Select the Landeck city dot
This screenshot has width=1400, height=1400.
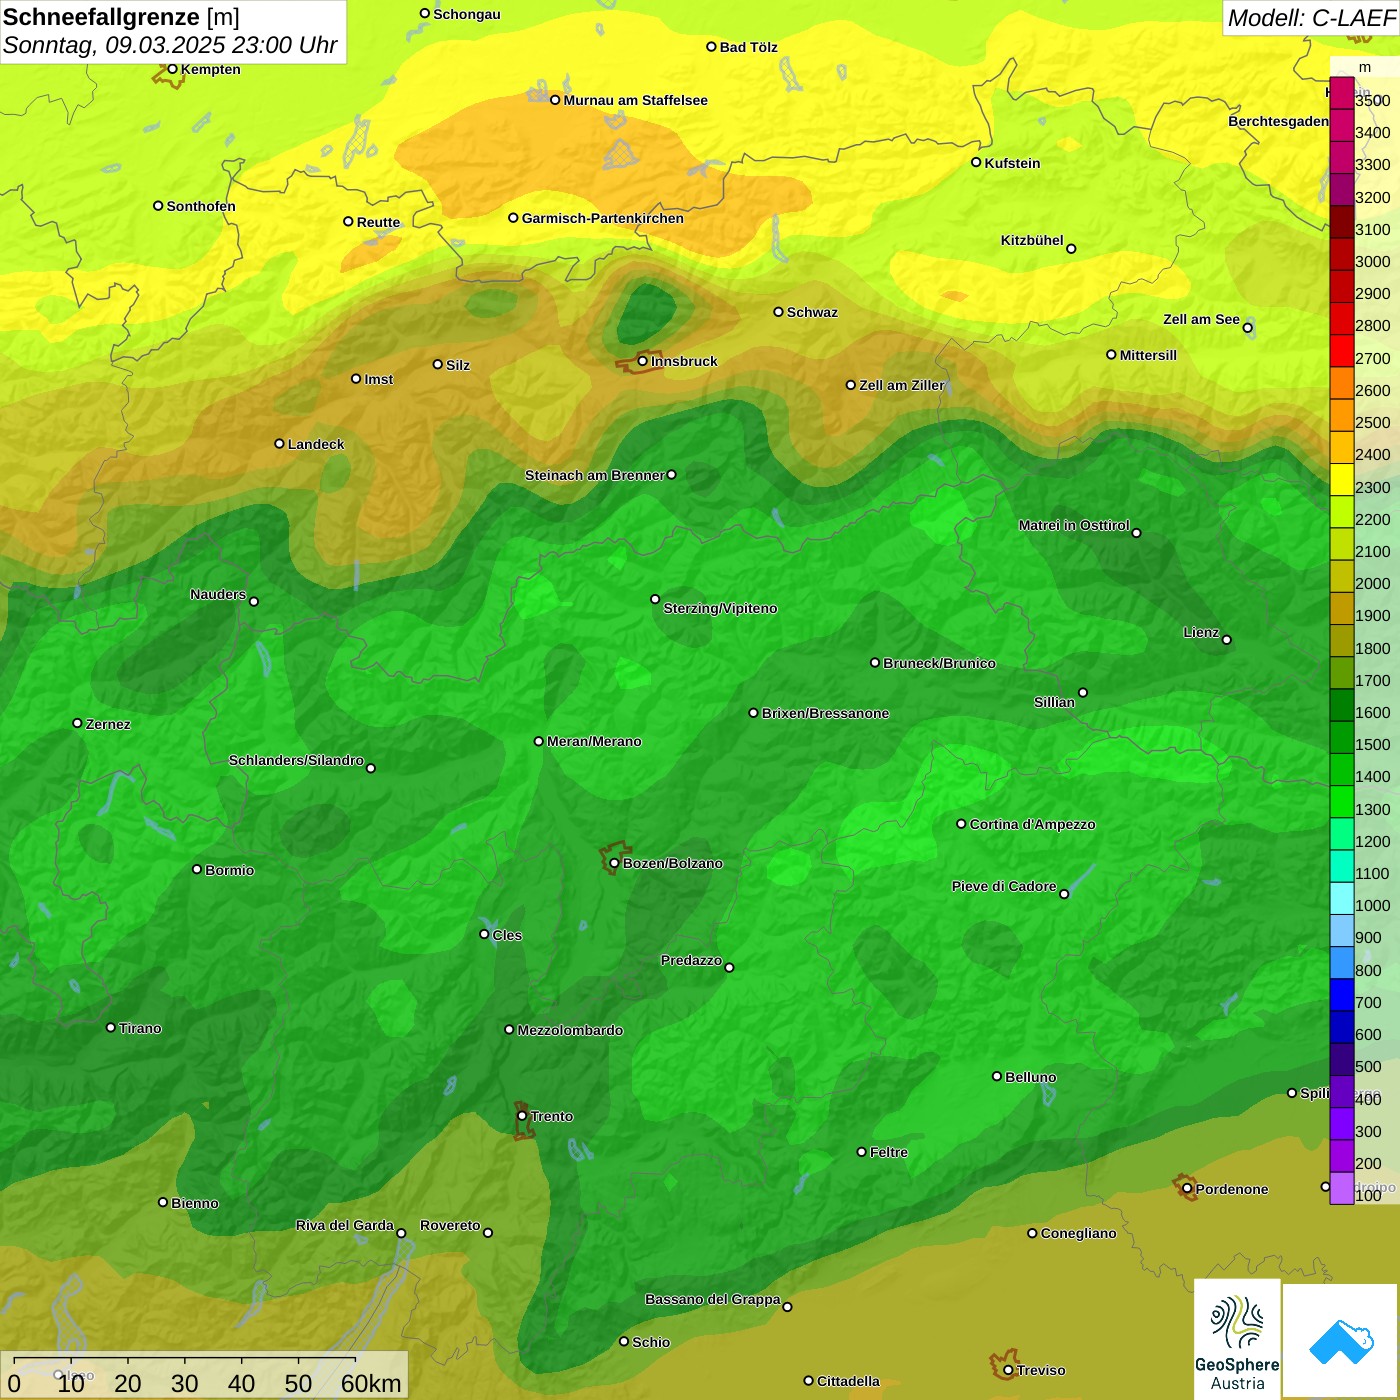pos(279,444)
